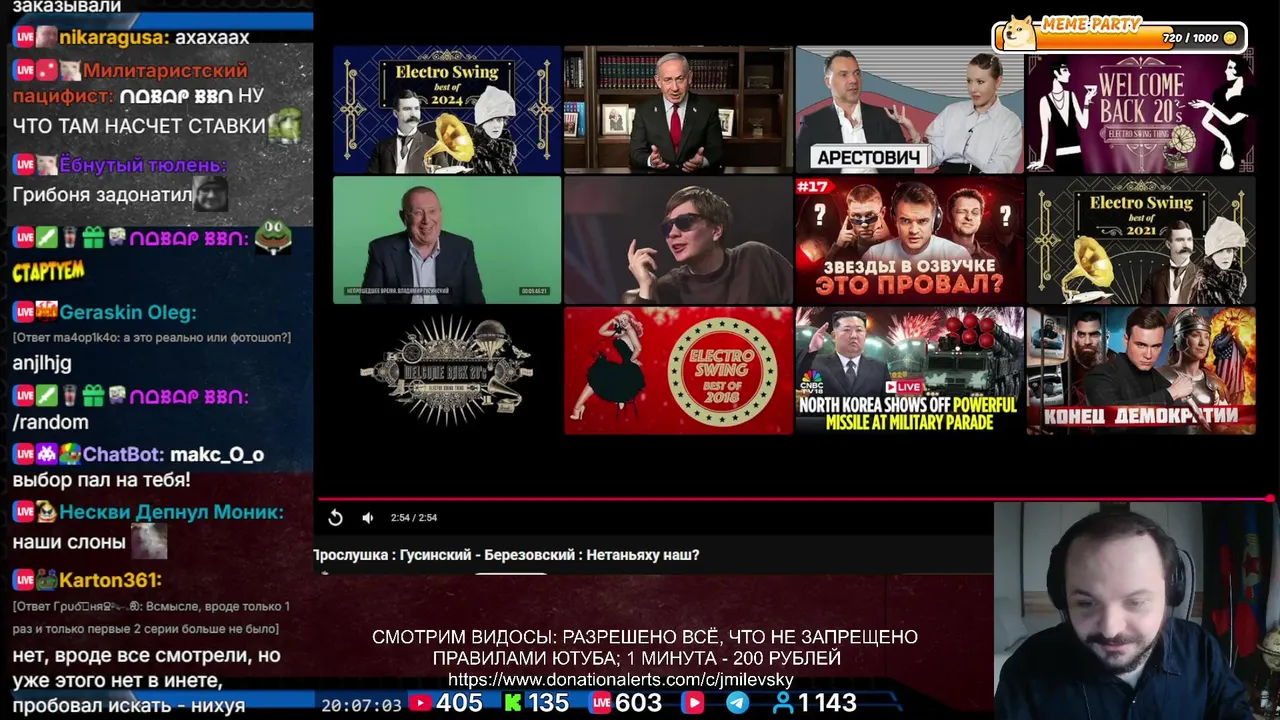This screenshot has height=720, width=1280.
Task: Click the emote after 'Грибоня задонатил'
Action: coord(210,194)
